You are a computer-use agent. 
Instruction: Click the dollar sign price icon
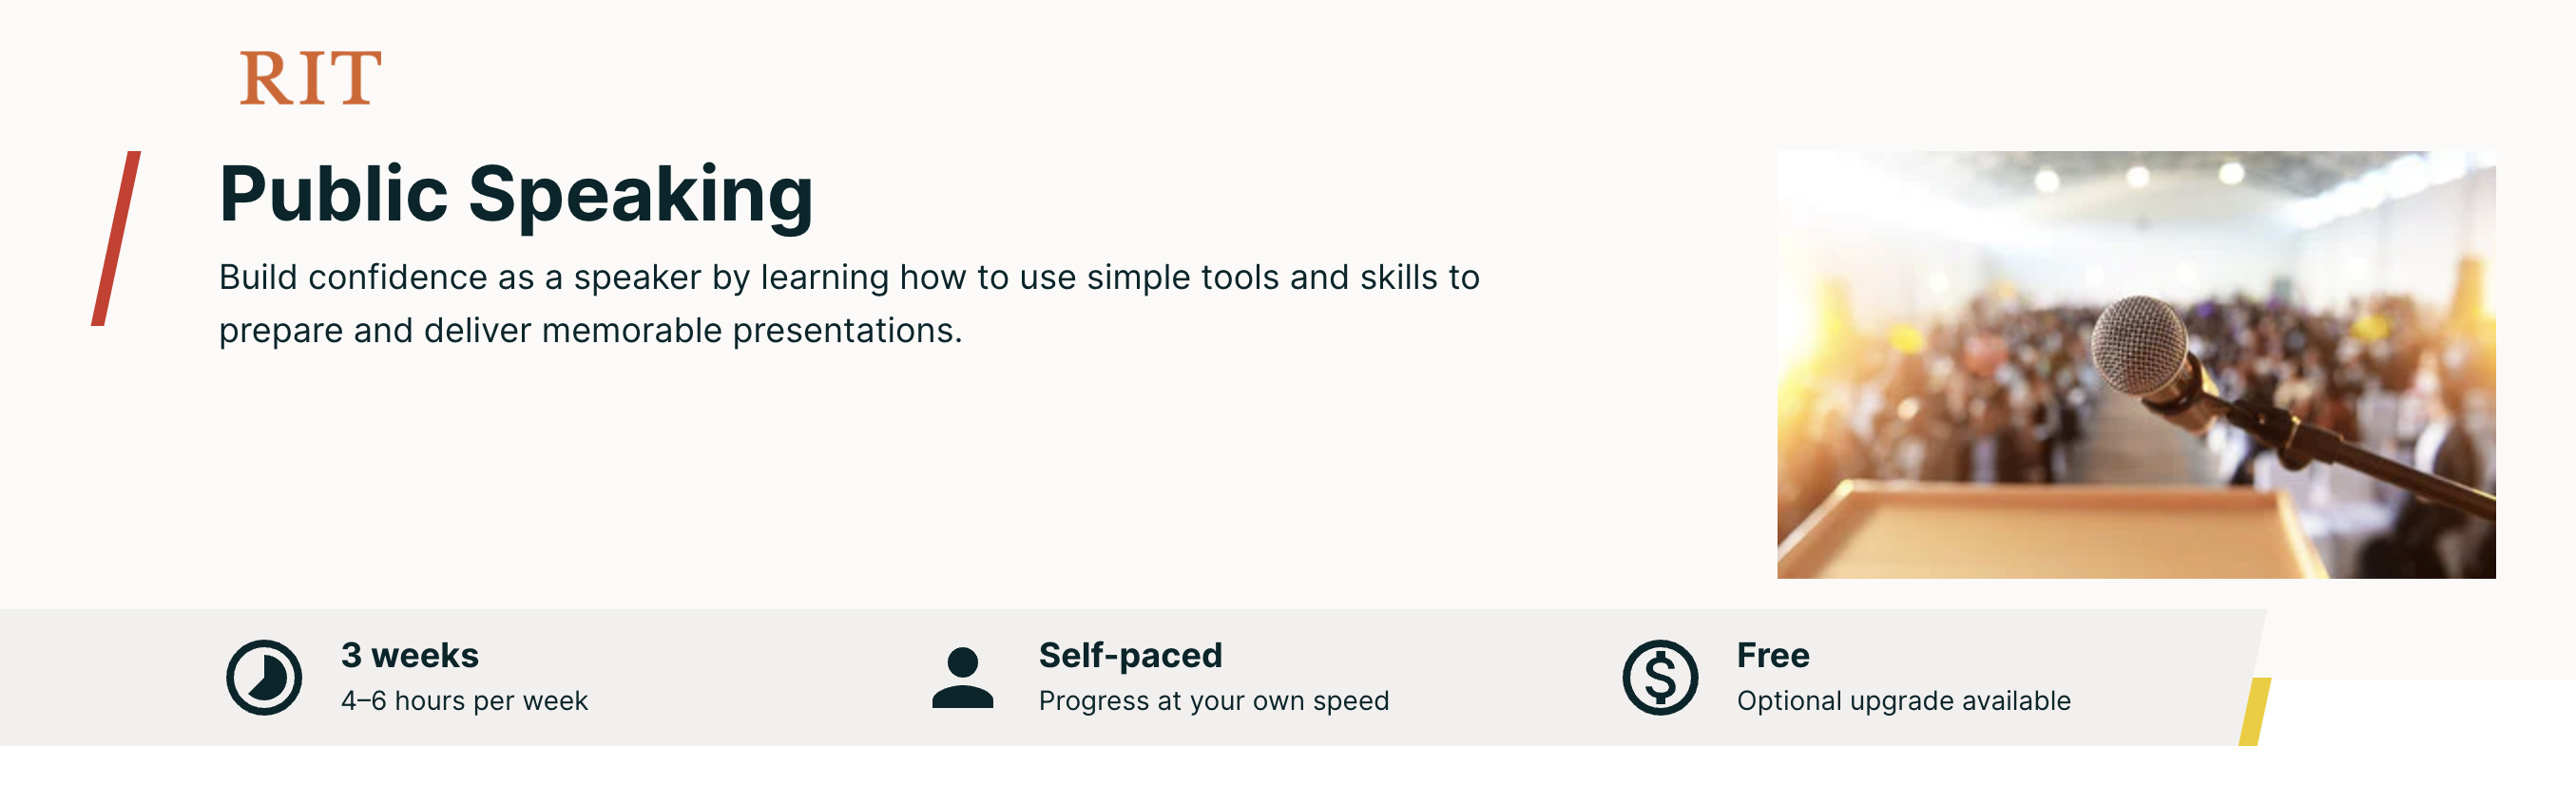[1659, 677]
